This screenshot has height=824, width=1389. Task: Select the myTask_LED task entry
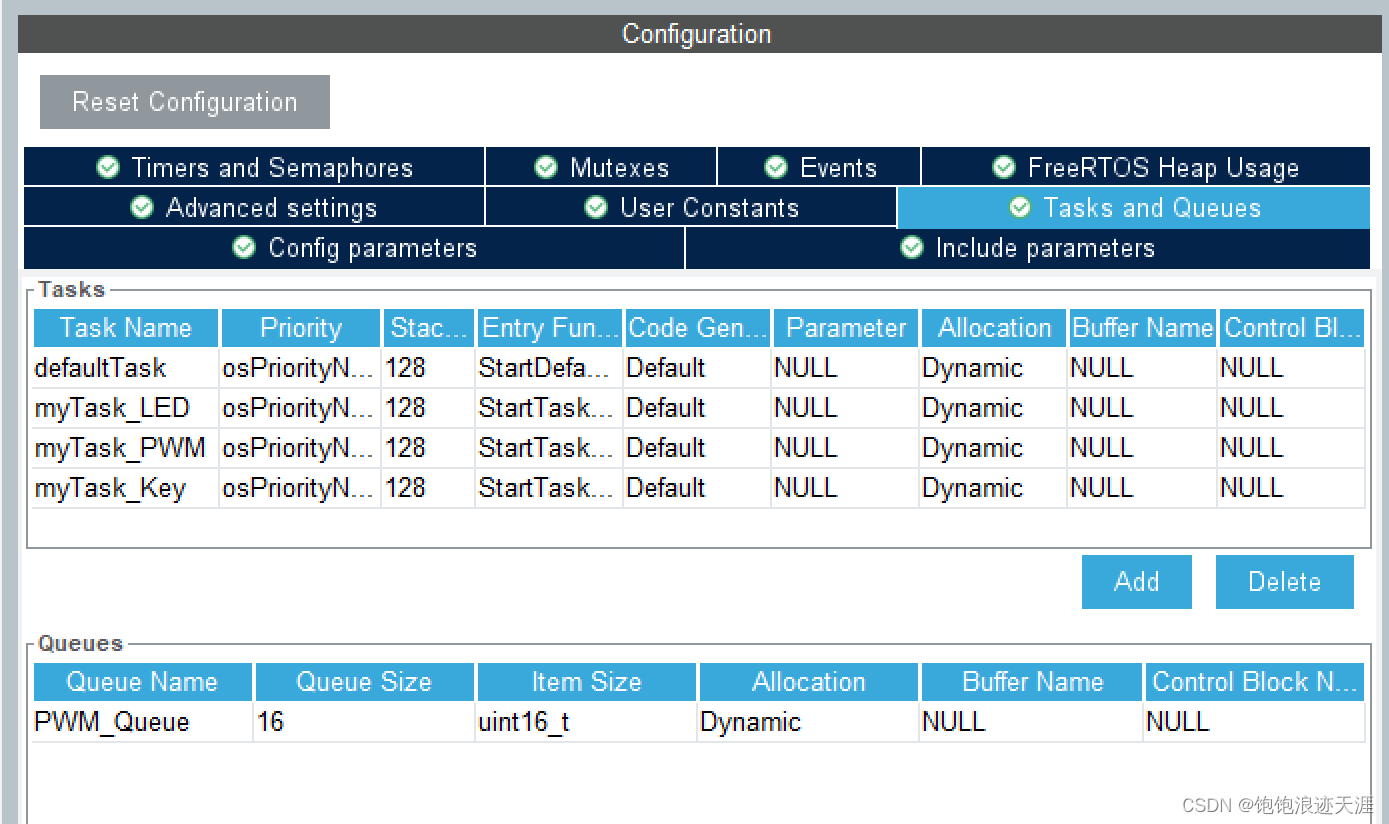point(124,407)
